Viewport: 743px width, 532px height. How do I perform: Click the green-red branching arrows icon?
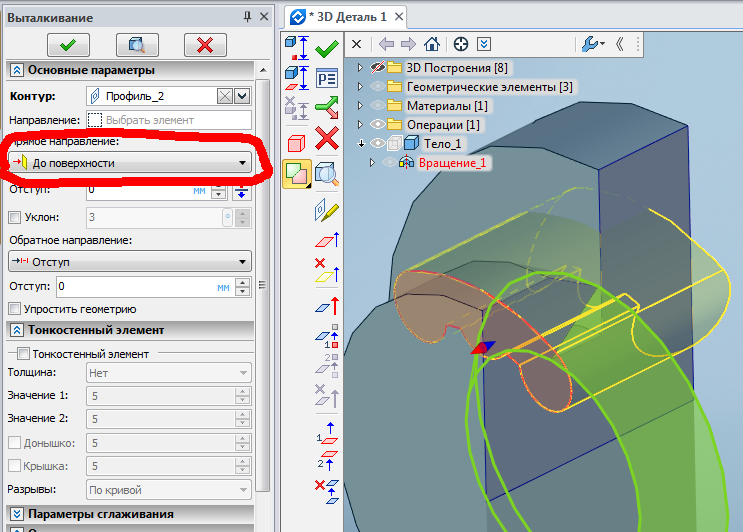(x=327, y=108)
